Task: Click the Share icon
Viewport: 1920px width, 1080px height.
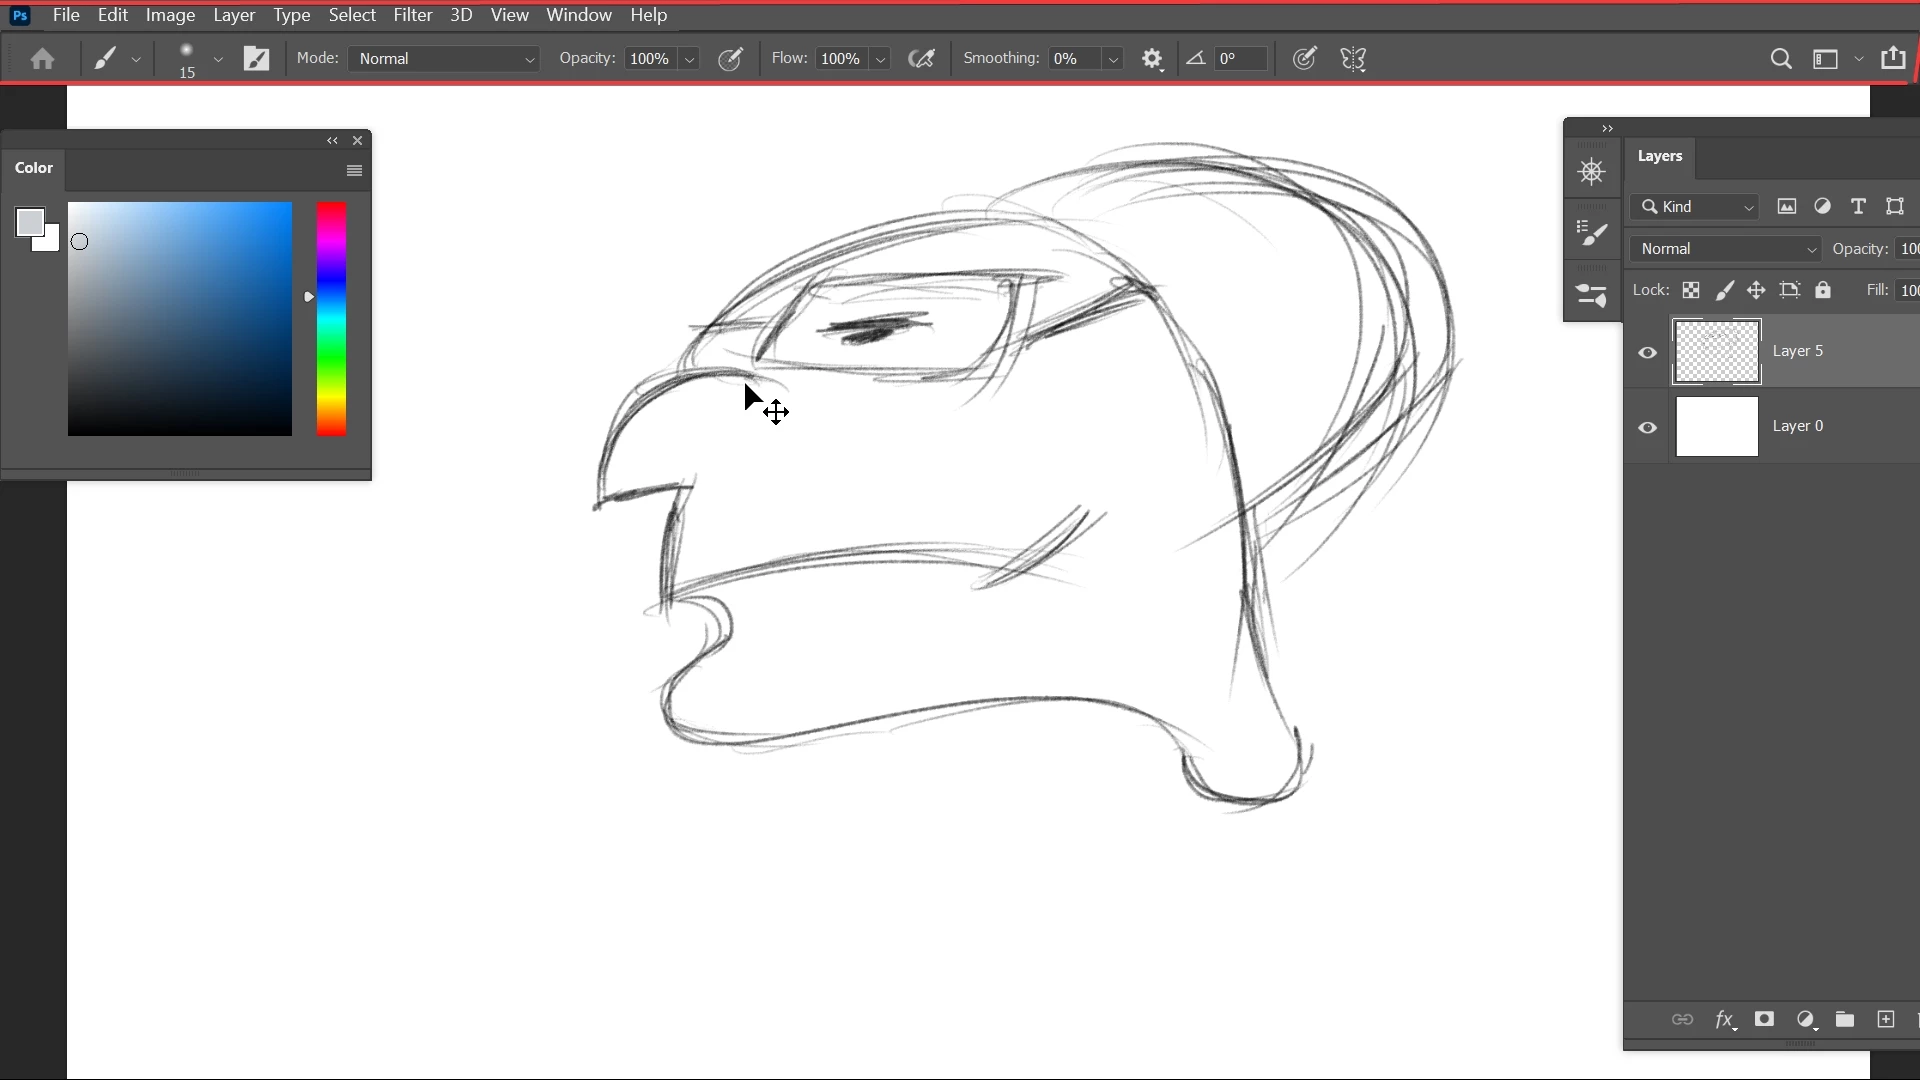Action: click(x=1893, y=58)
